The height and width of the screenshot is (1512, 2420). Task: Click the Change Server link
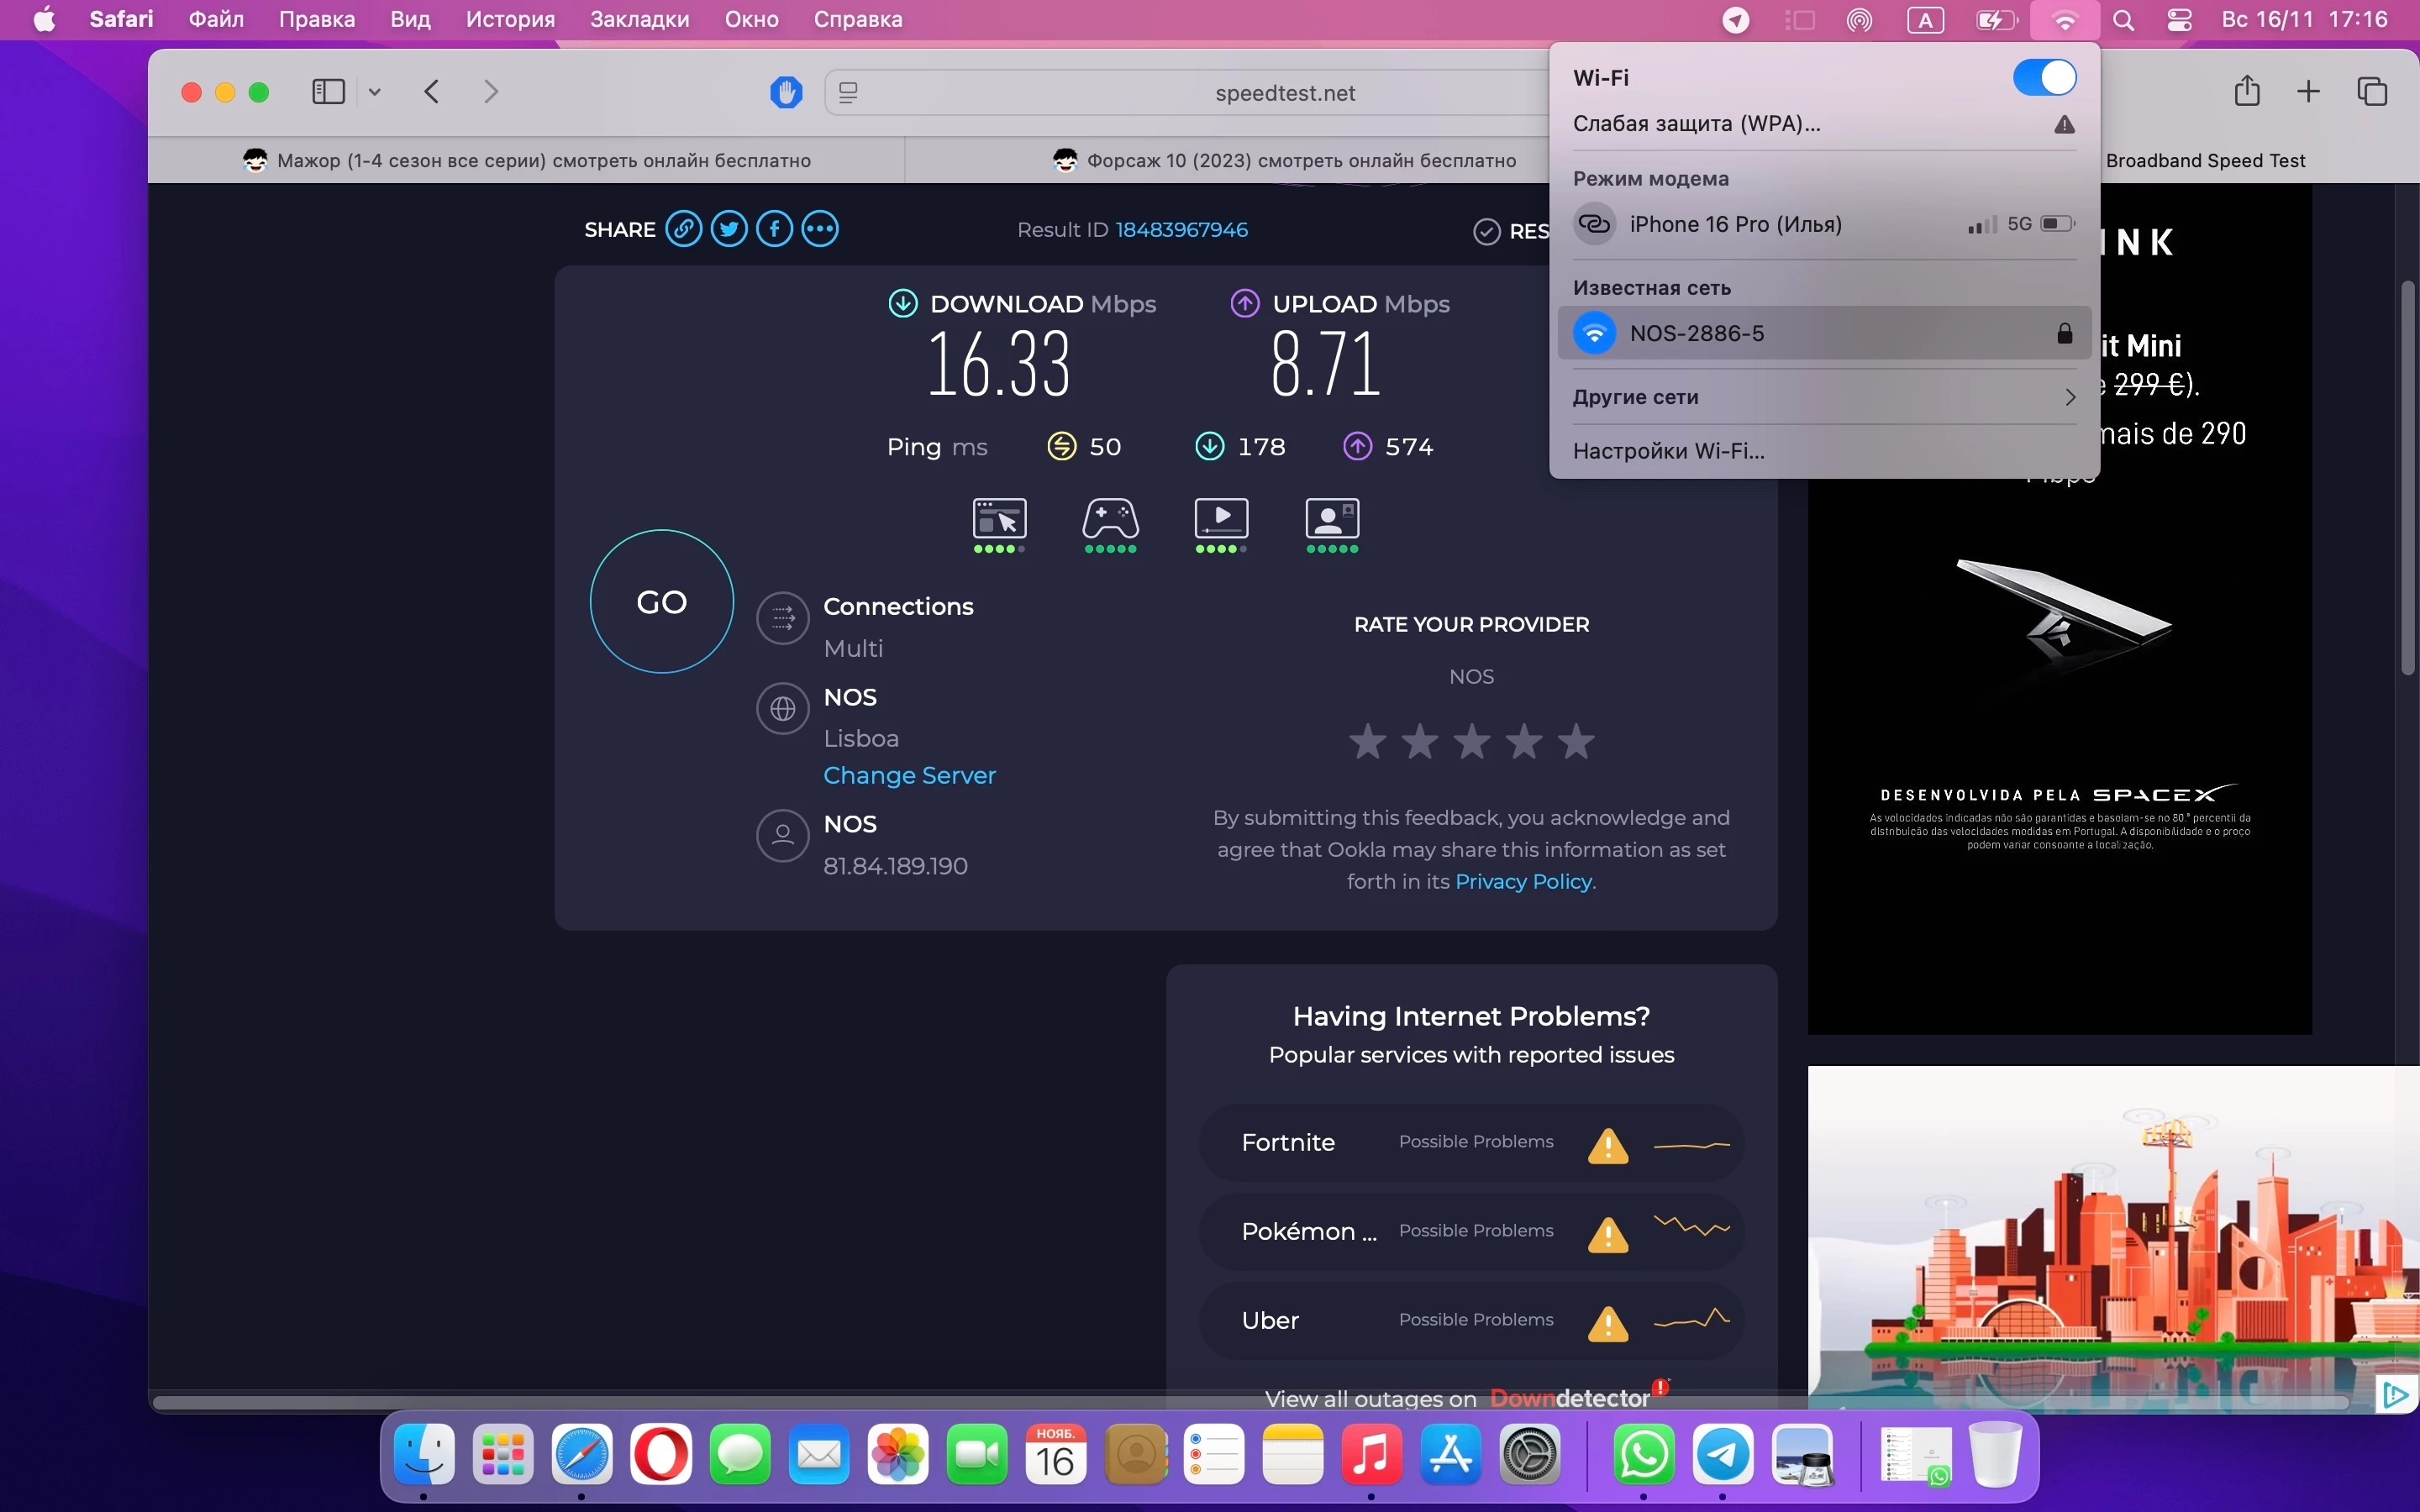click(909, 775)
